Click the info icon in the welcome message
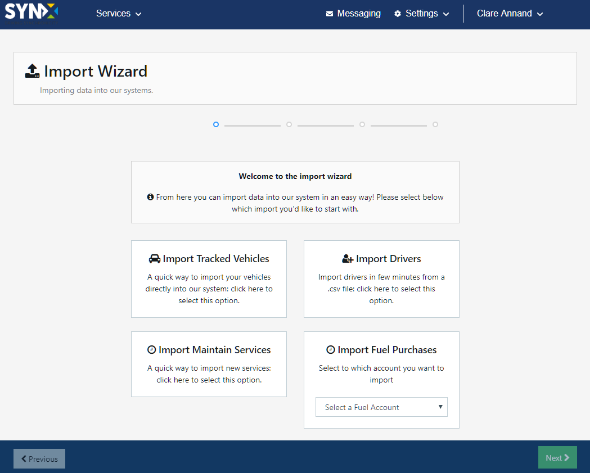This screenshot has width=590, height=475. (150, 197)
